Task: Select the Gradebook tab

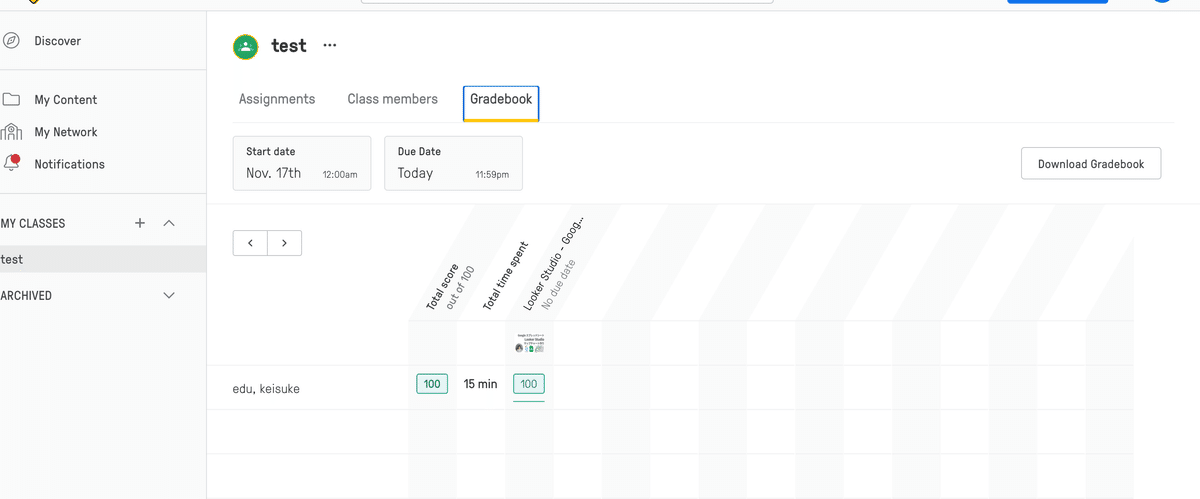Action: click(x=501, y=101)
